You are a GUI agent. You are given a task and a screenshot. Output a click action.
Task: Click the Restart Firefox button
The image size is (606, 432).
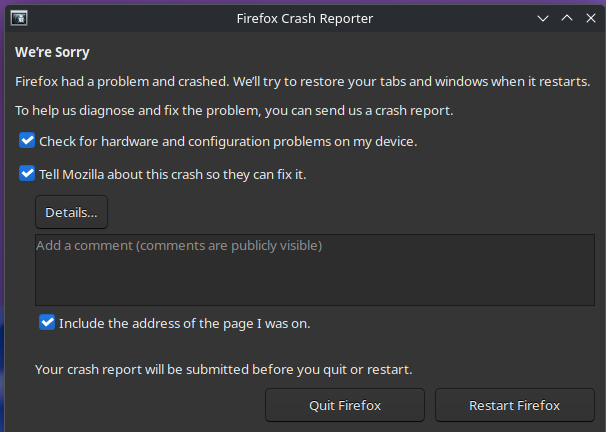coord(514,405)
